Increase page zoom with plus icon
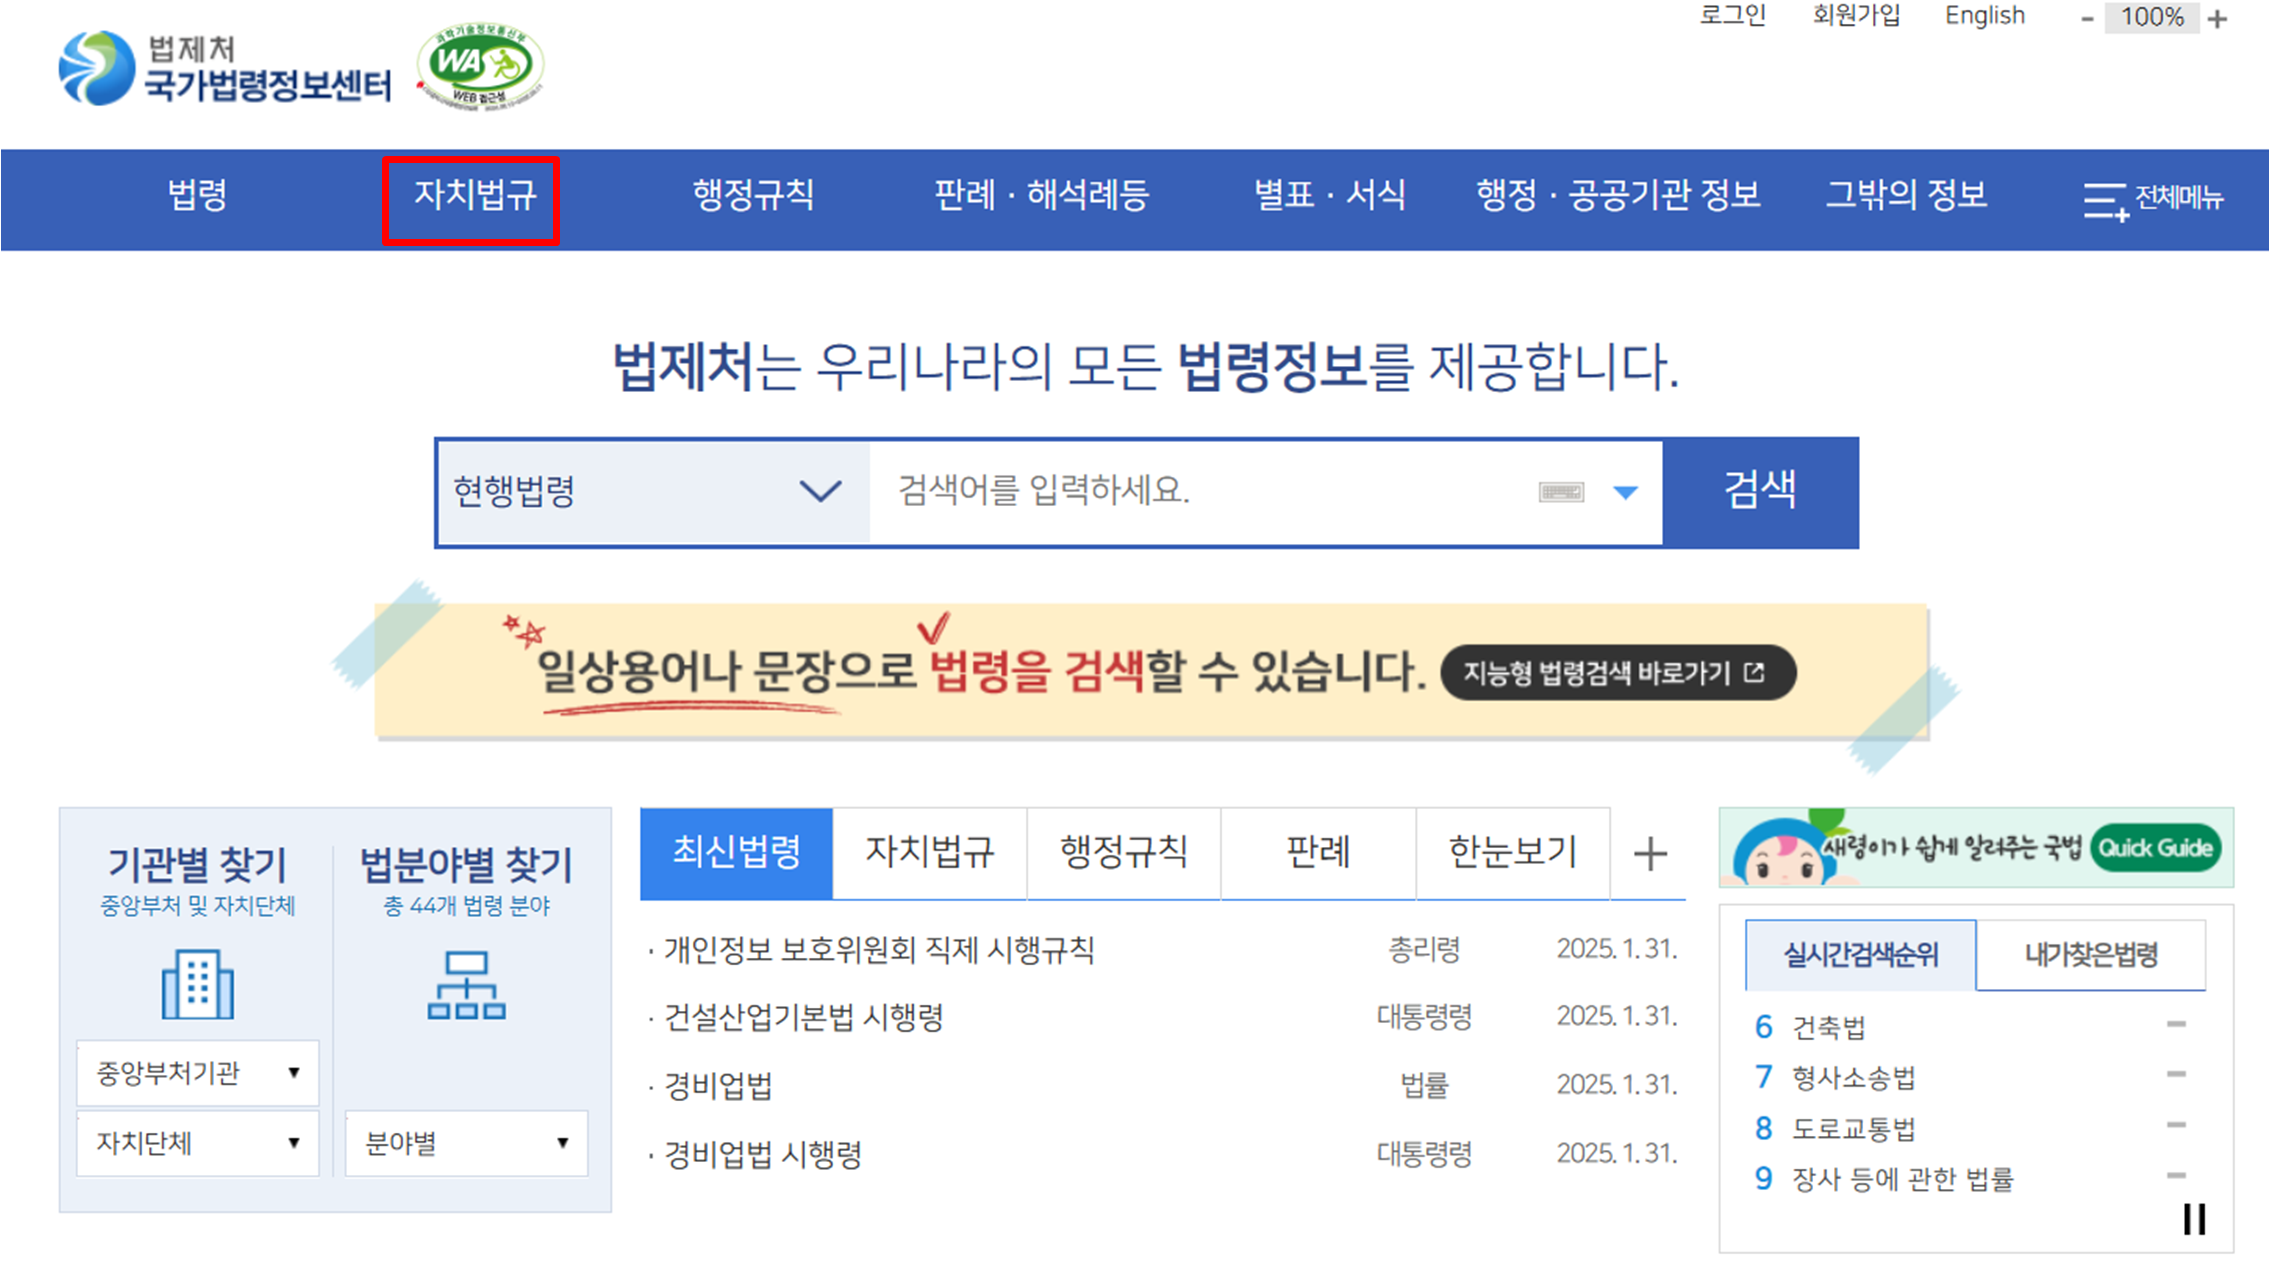Image resolution: width=2270 pixels, height=1264 pixels. point(2218,19)
